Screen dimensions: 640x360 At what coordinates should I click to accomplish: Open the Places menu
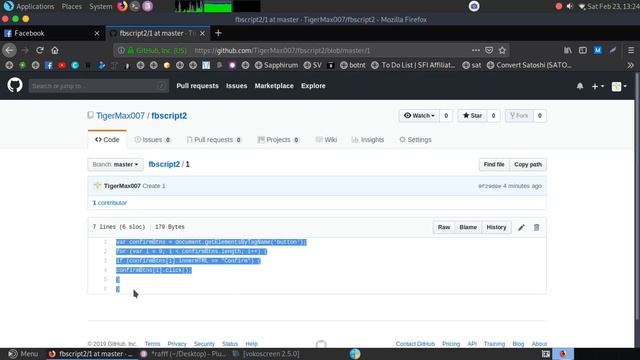pos(71,7)
